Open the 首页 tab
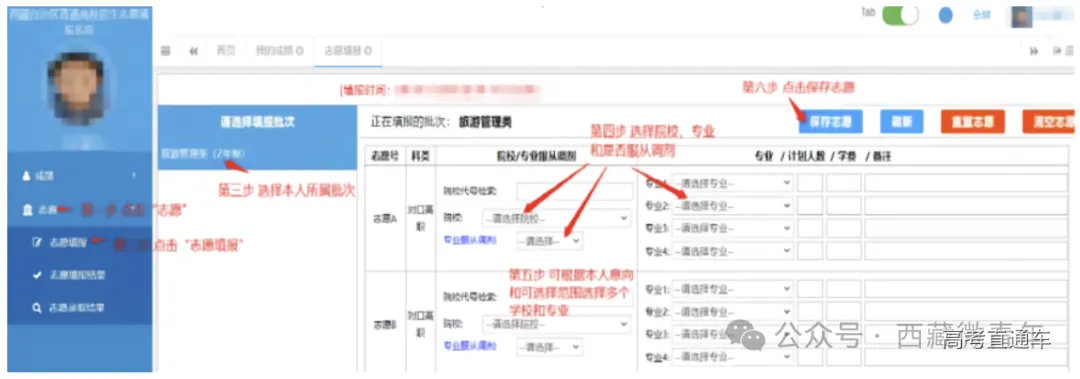 (x=226, y=50)
